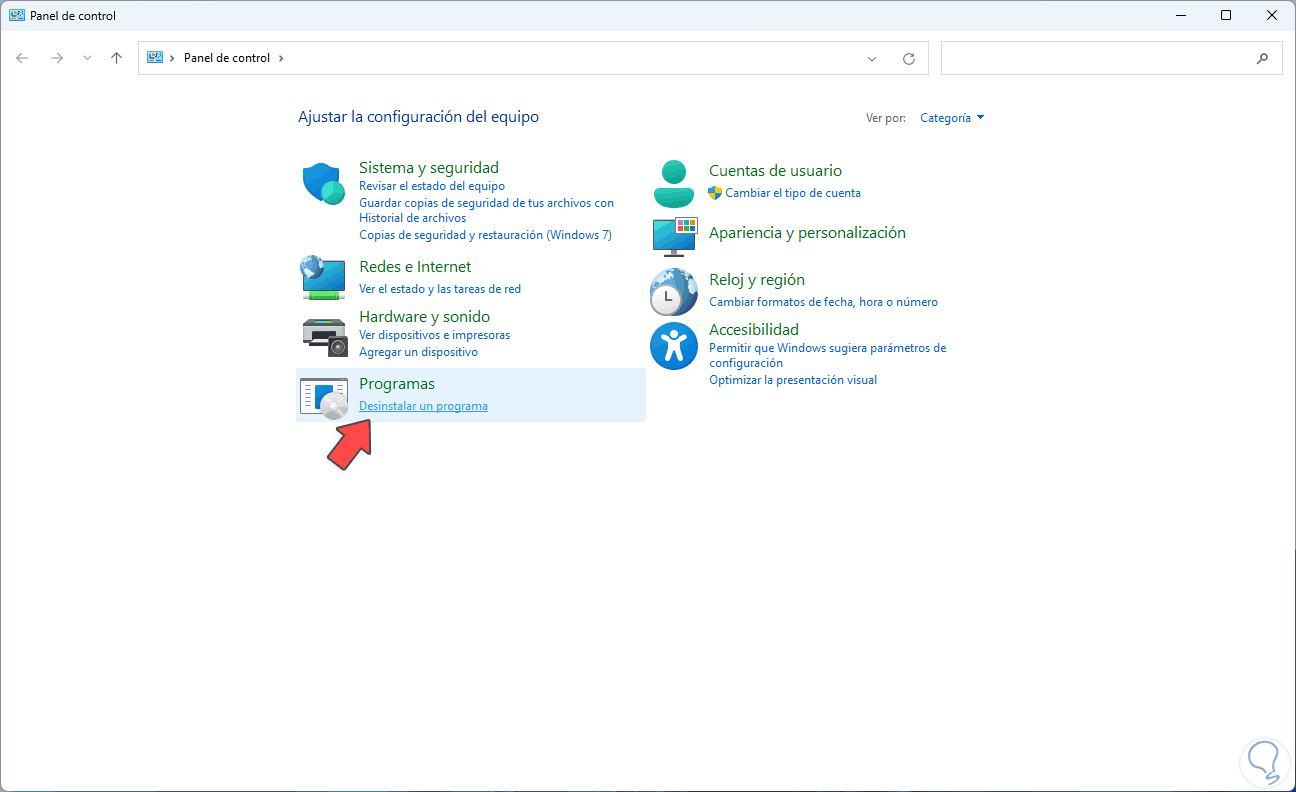Maximize the Panel de control window

(1226, 15)
